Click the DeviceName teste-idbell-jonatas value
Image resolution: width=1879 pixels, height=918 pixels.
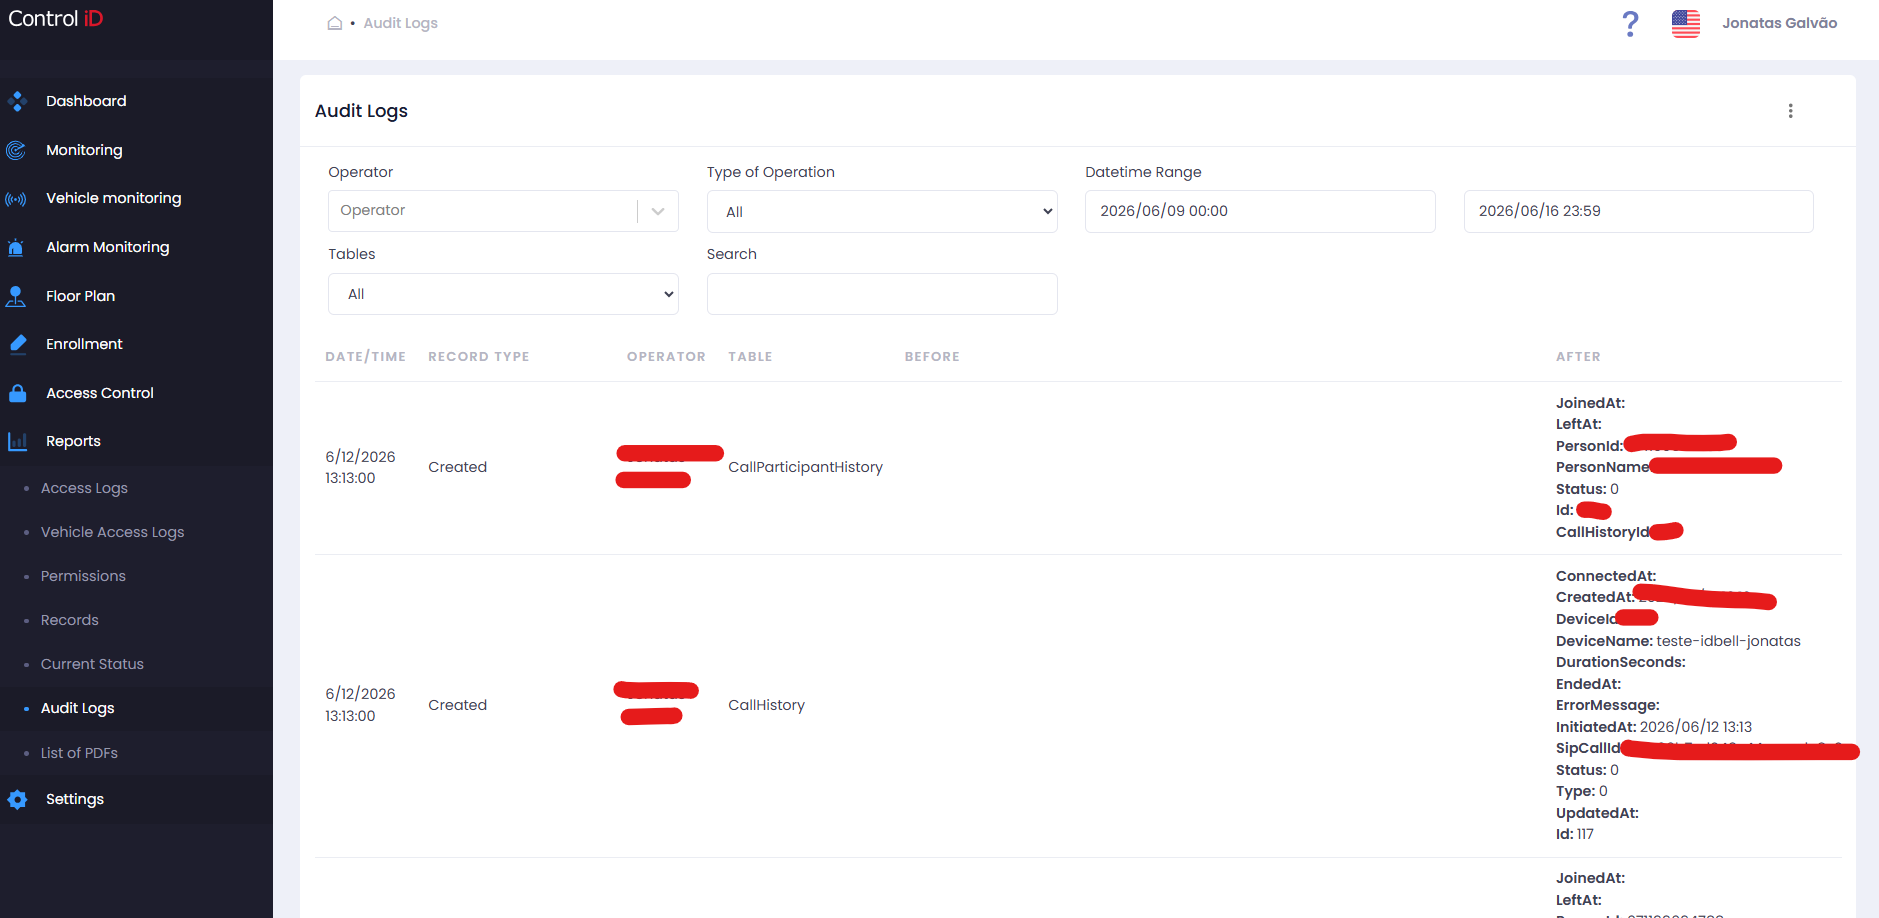[x=1728, y=641]
